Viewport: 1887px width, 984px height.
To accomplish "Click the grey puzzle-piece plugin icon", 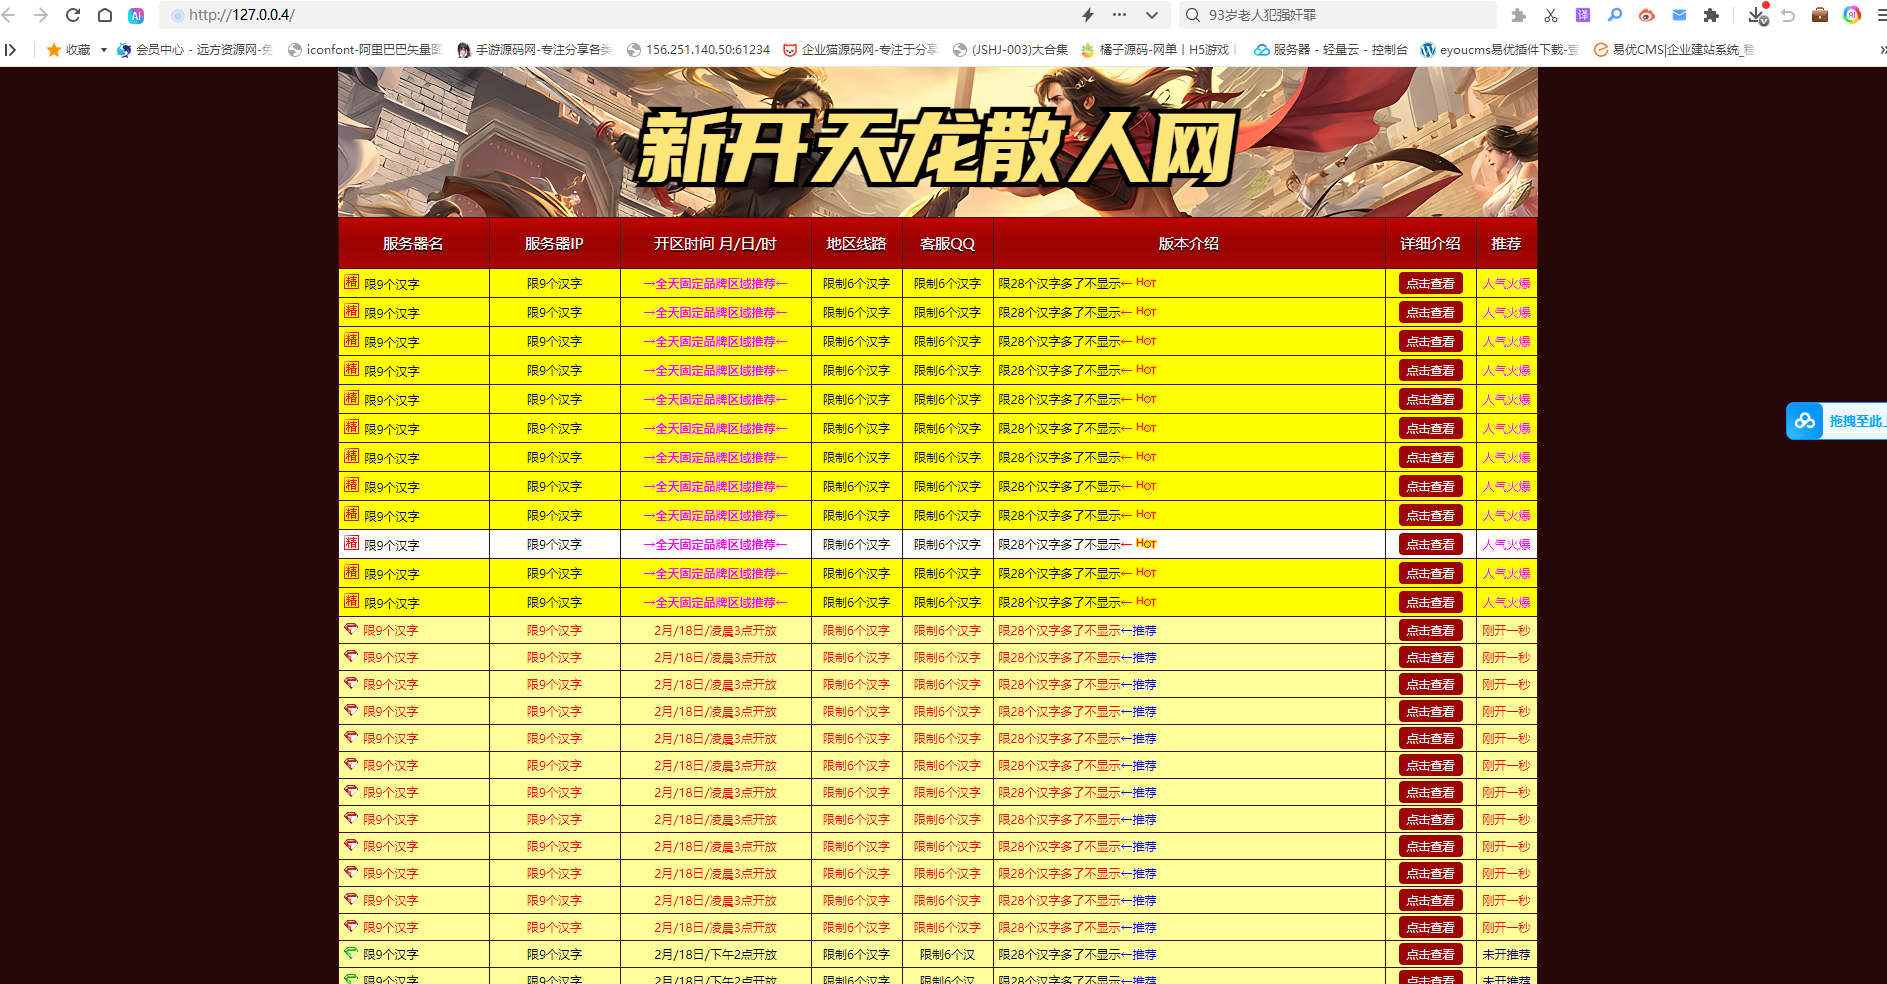I will 1518,15.
